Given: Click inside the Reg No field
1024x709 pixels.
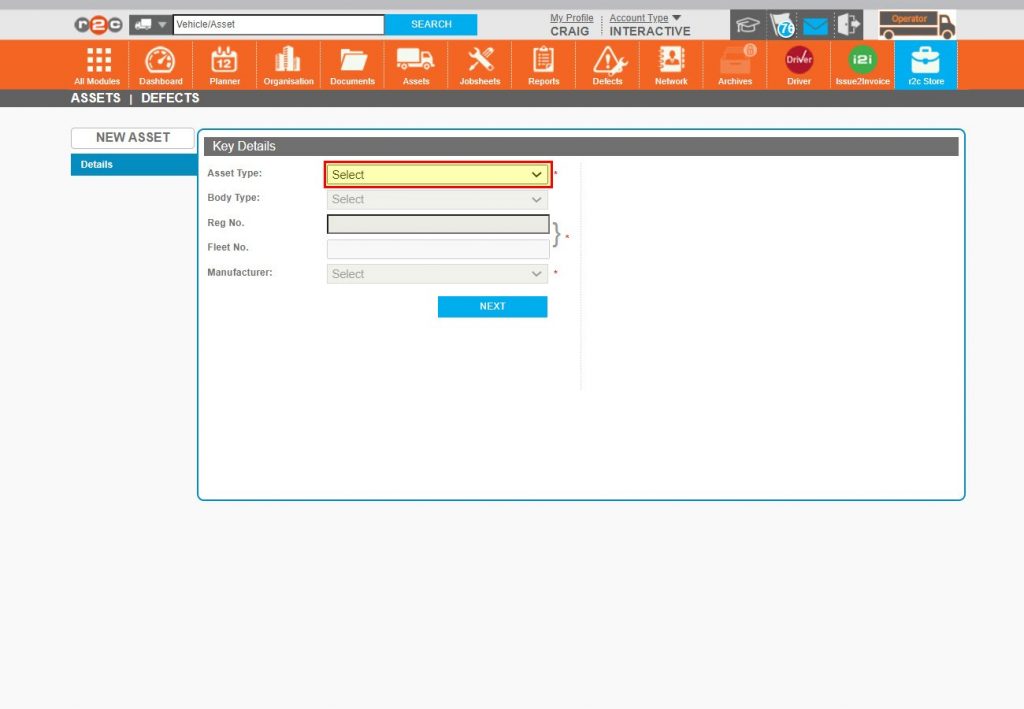Looking at the screenshot, I should point(437,223).
